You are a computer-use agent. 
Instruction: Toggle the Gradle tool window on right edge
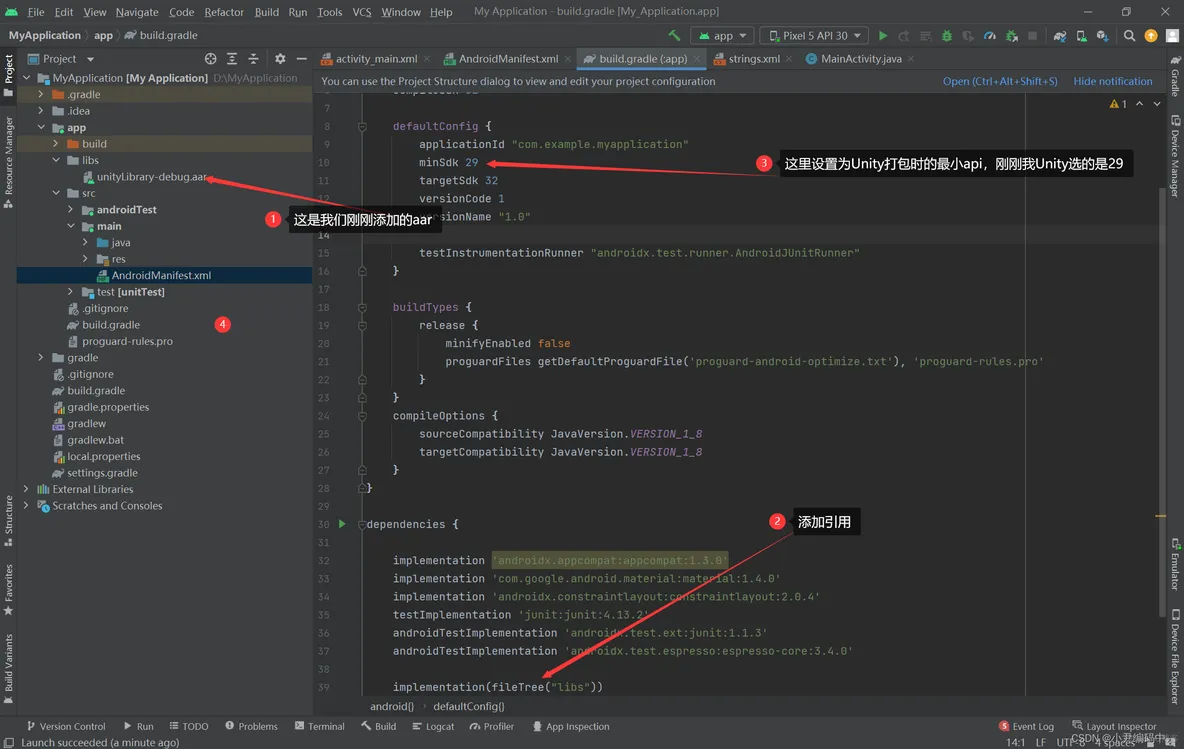pyautogui.click(x=1175, y=76)
